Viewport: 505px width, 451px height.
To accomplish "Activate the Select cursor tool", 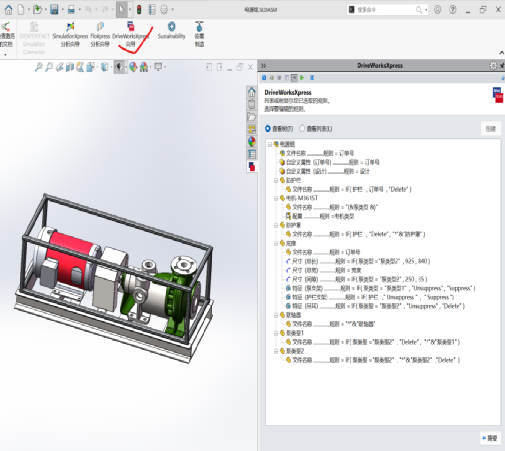I will tap(121, 10).
